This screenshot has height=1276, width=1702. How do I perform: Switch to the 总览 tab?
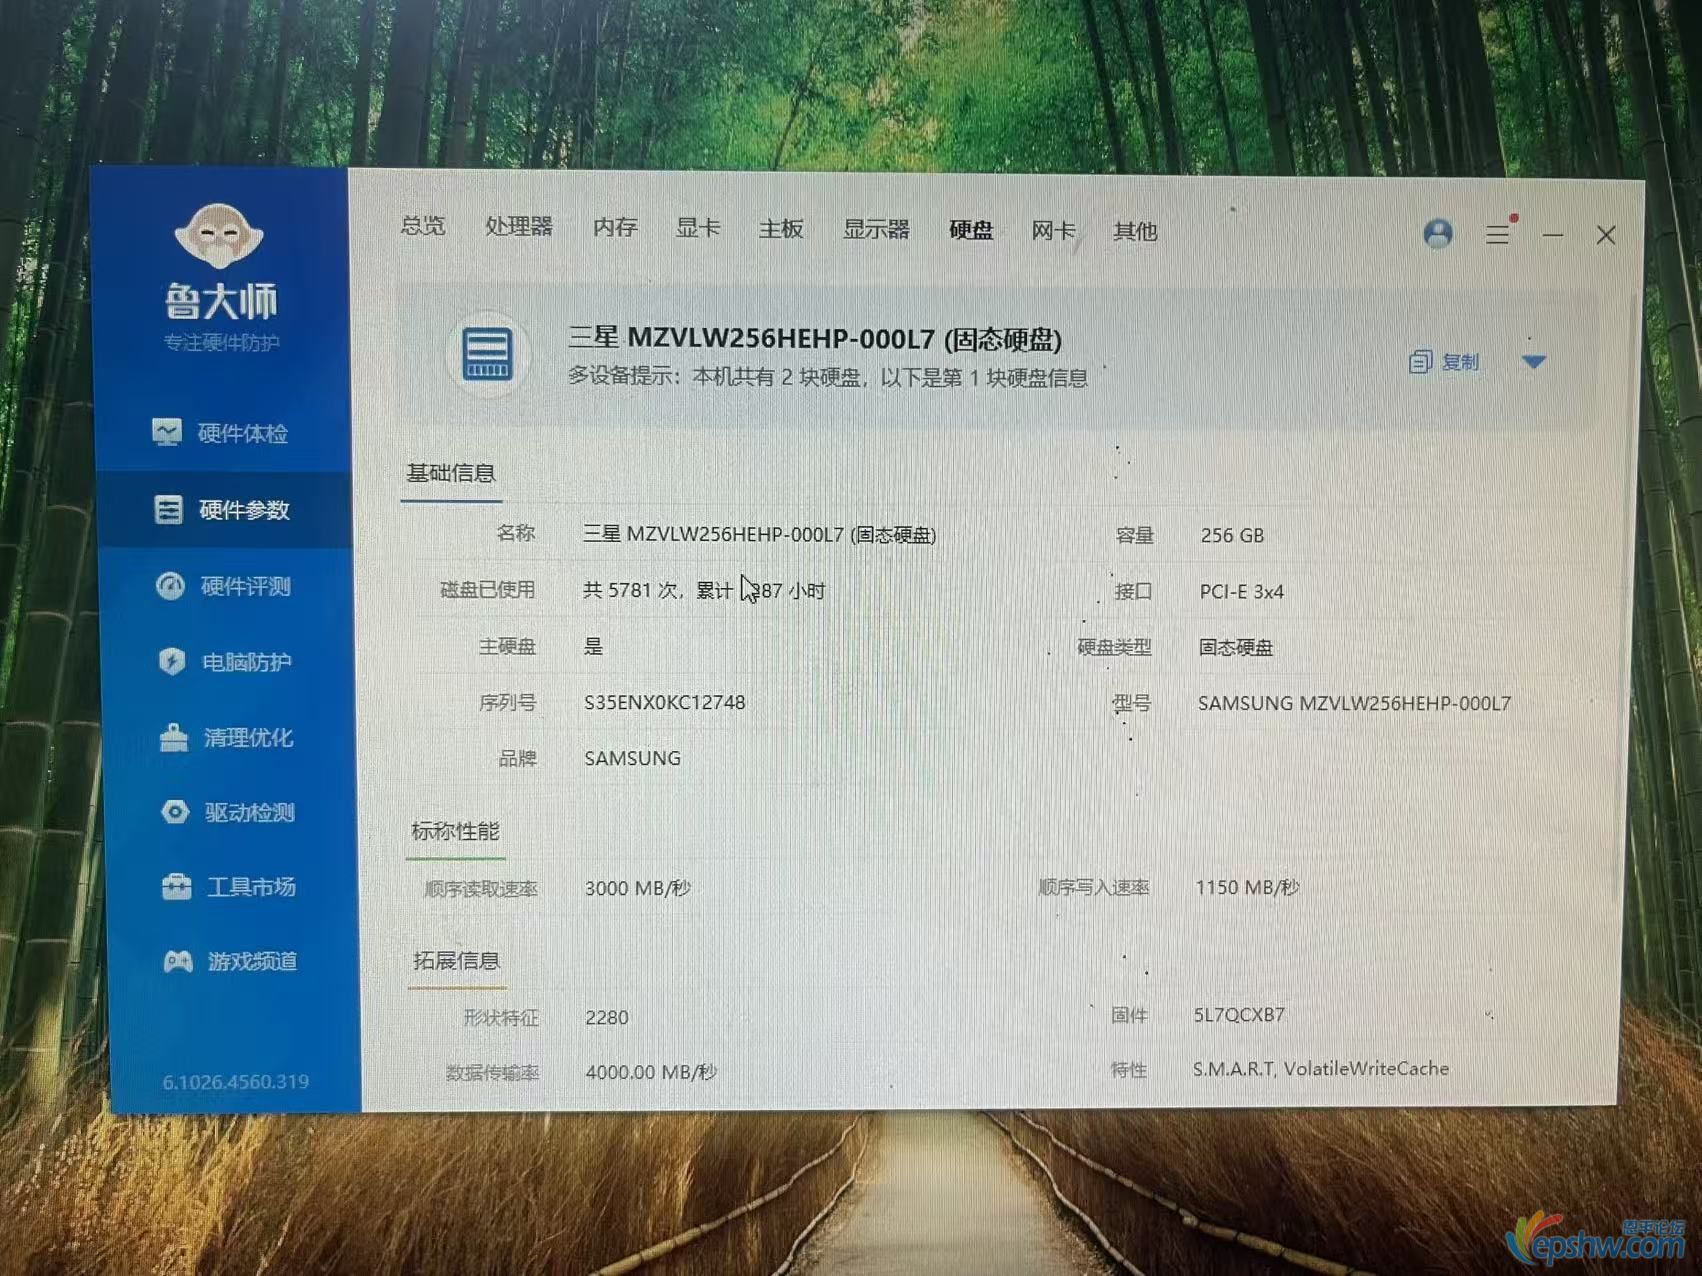point(423,226)
